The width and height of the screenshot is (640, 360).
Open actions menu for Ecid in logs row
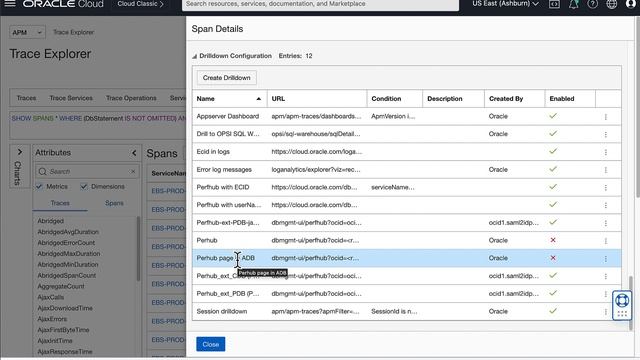coord(606,152)
